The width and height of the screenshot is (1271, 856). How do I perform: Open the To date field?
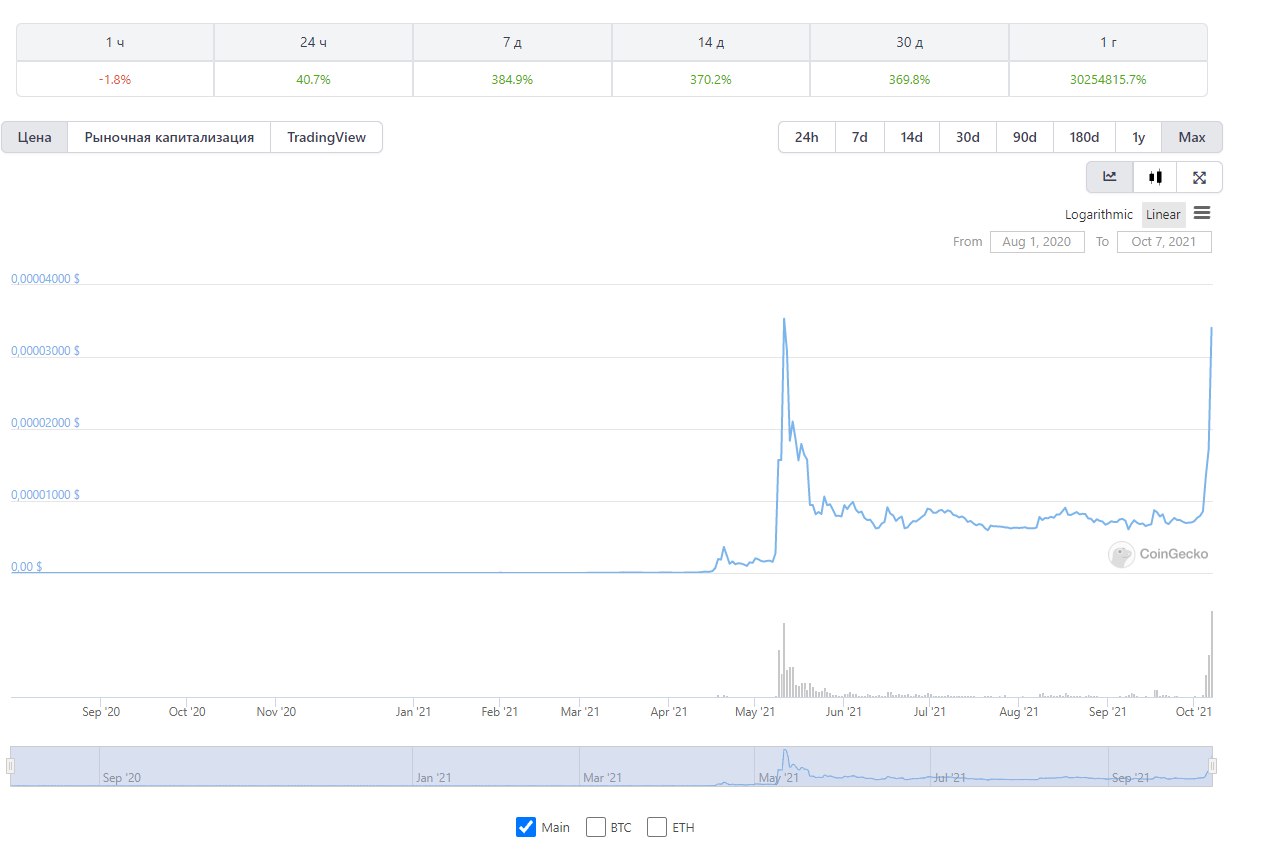tap(1163, 242)
